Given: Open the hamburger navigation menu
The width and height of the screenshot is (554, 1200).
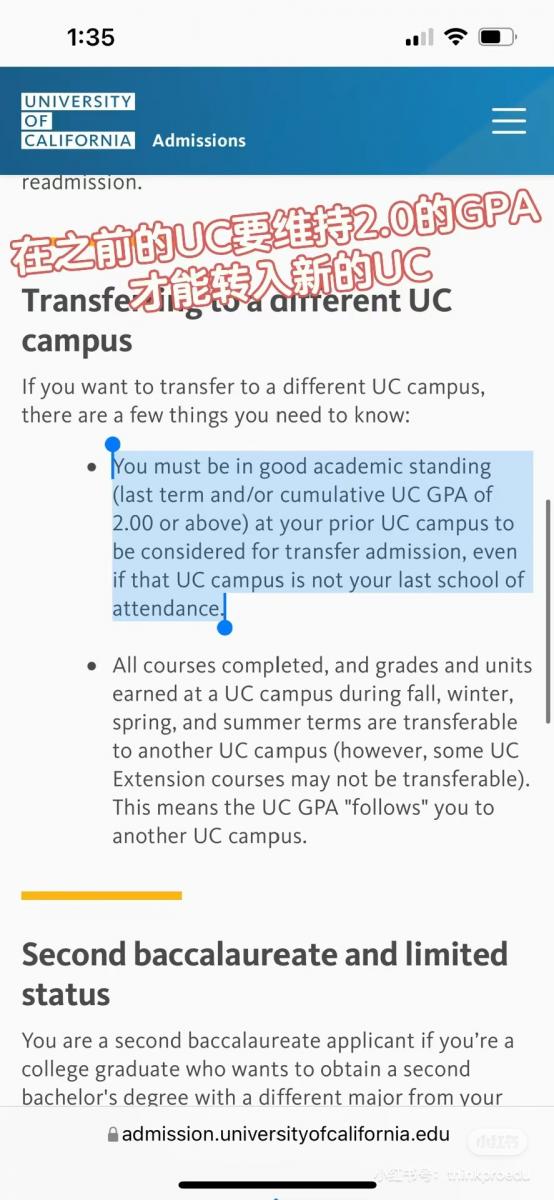Looking at the screenshot, I should (509, 121).
